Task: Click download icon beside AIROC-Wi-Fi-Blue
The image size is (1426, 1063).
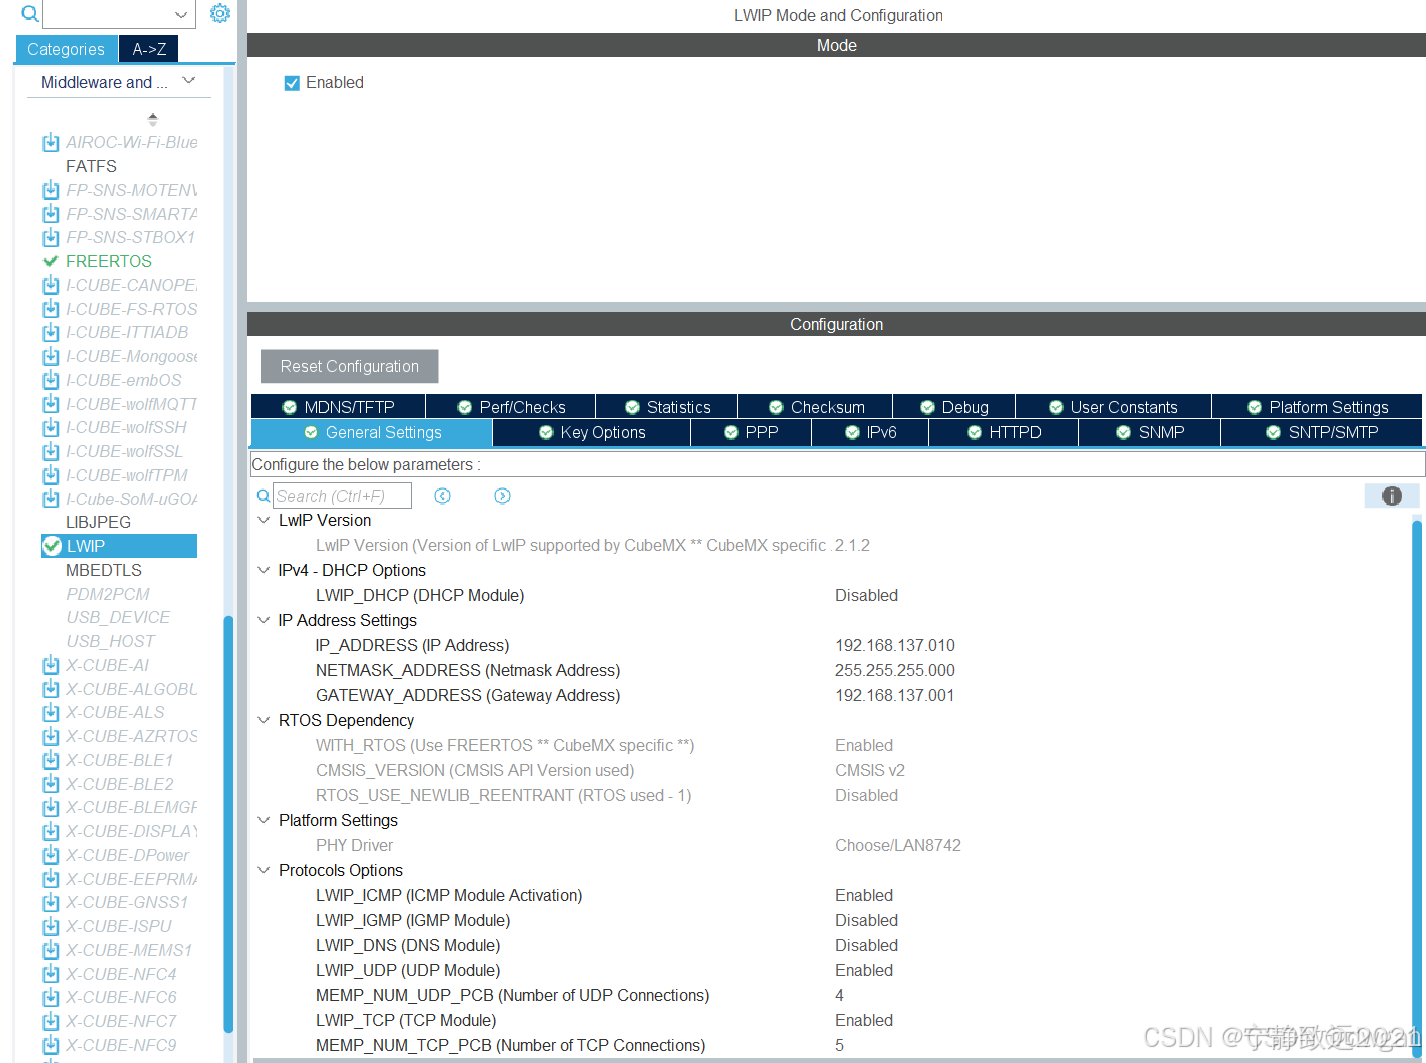Action: click(51, 143)
